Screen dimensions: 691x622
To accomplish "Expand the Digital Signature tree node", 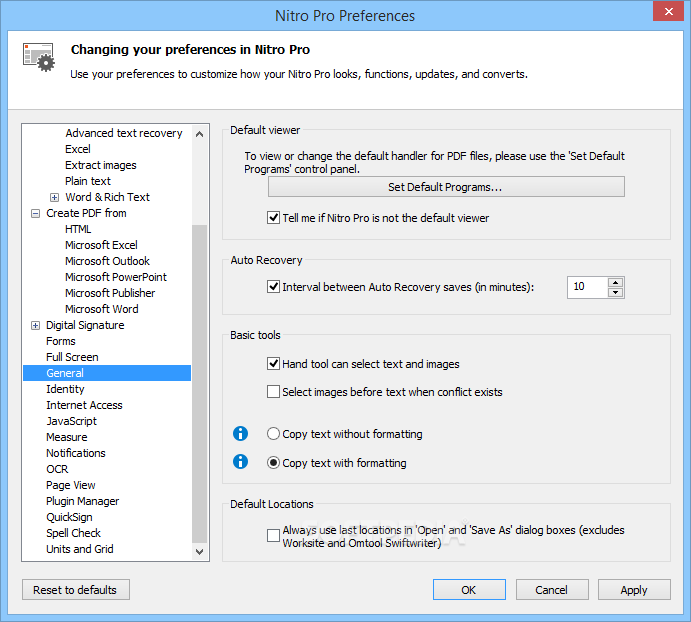I will [35, 325].
